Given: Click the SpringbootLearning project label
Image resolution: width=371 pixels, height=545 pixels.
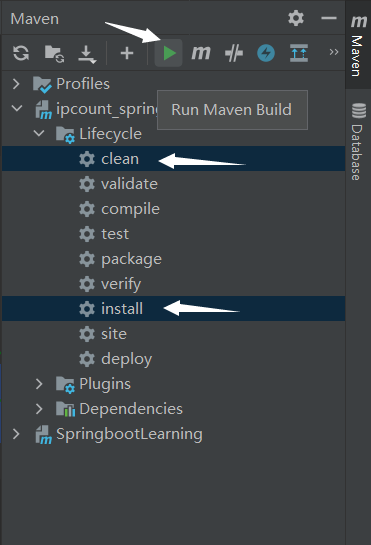Looking at the screenshot, I should pos(129,434).
